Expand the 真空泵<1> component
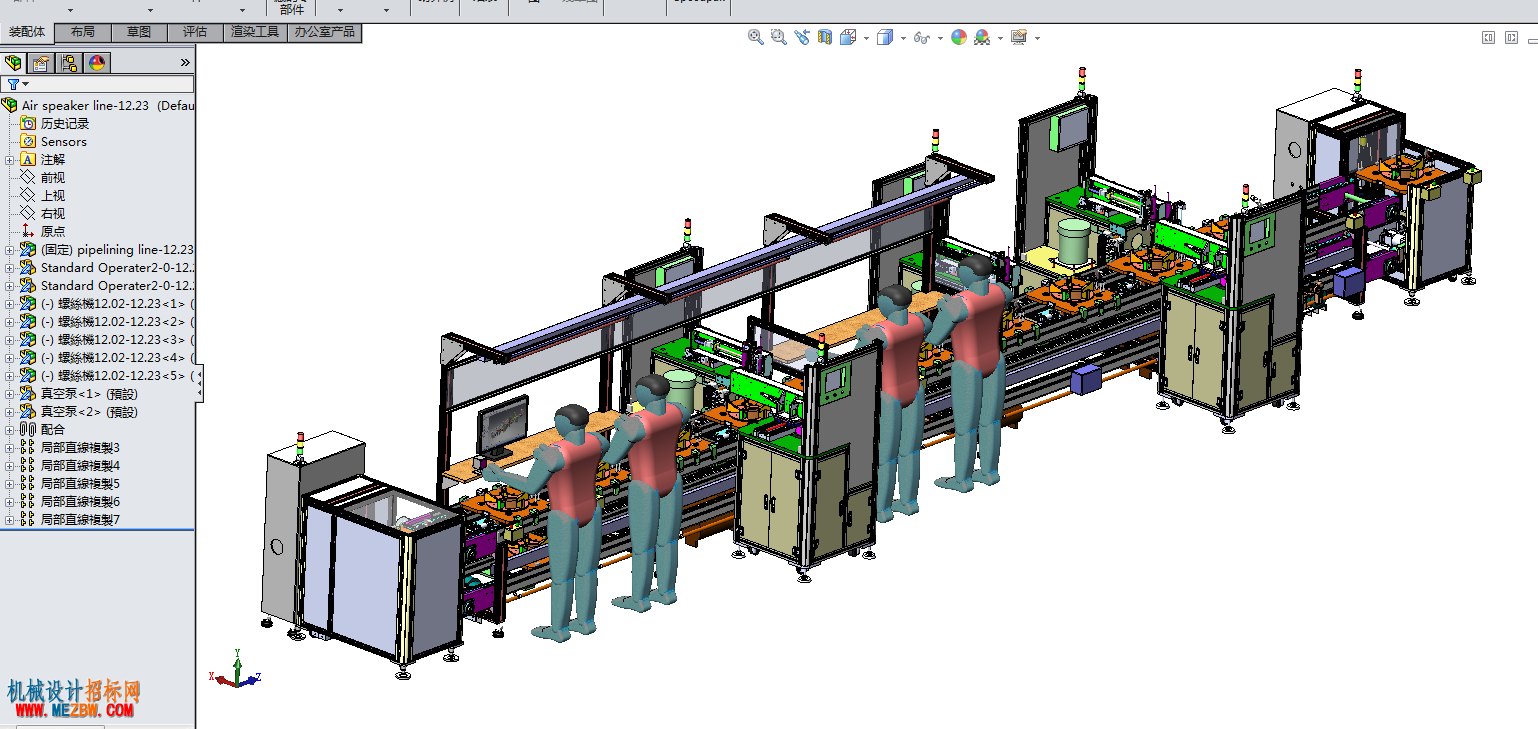This screenshot has width=1538, height=729. pyautogui.click(x=10, y=394)
